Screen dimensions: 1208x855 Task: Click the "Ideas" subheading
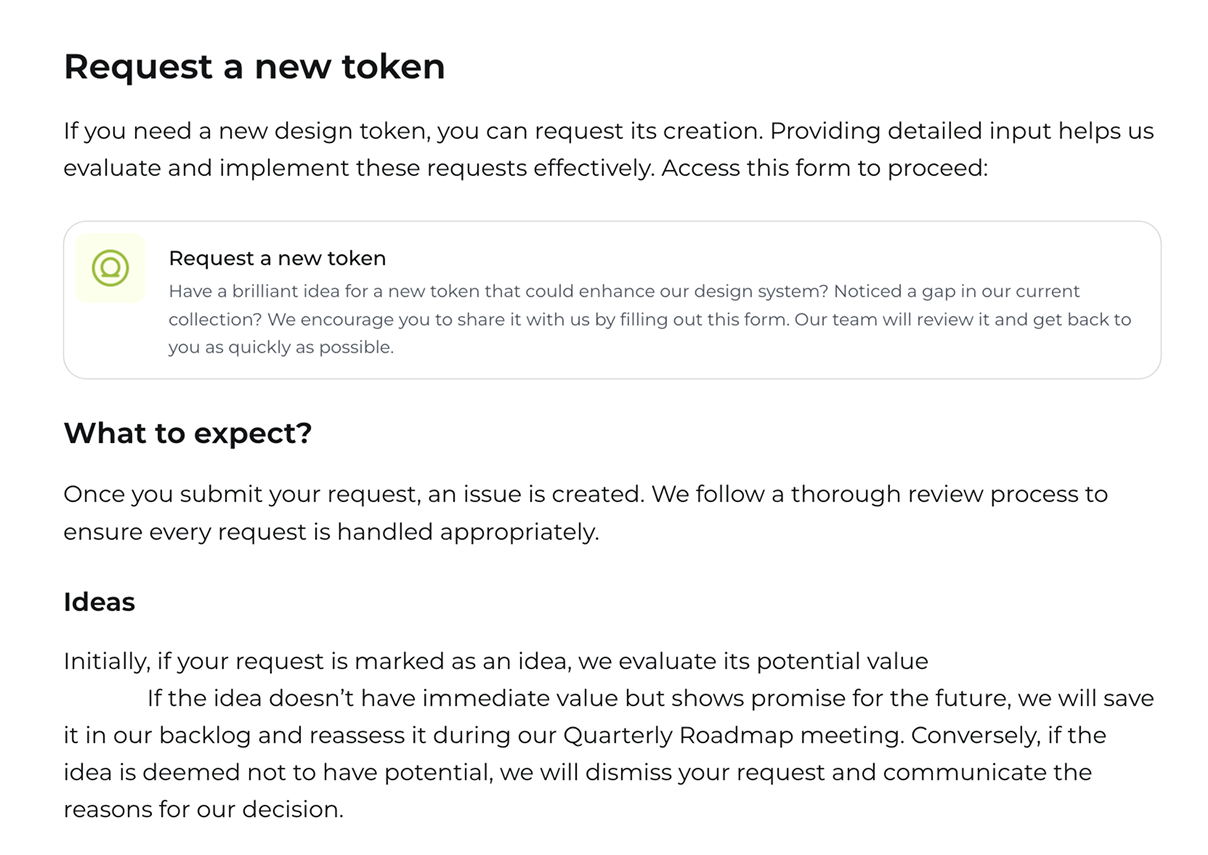(x=99, y=602)
